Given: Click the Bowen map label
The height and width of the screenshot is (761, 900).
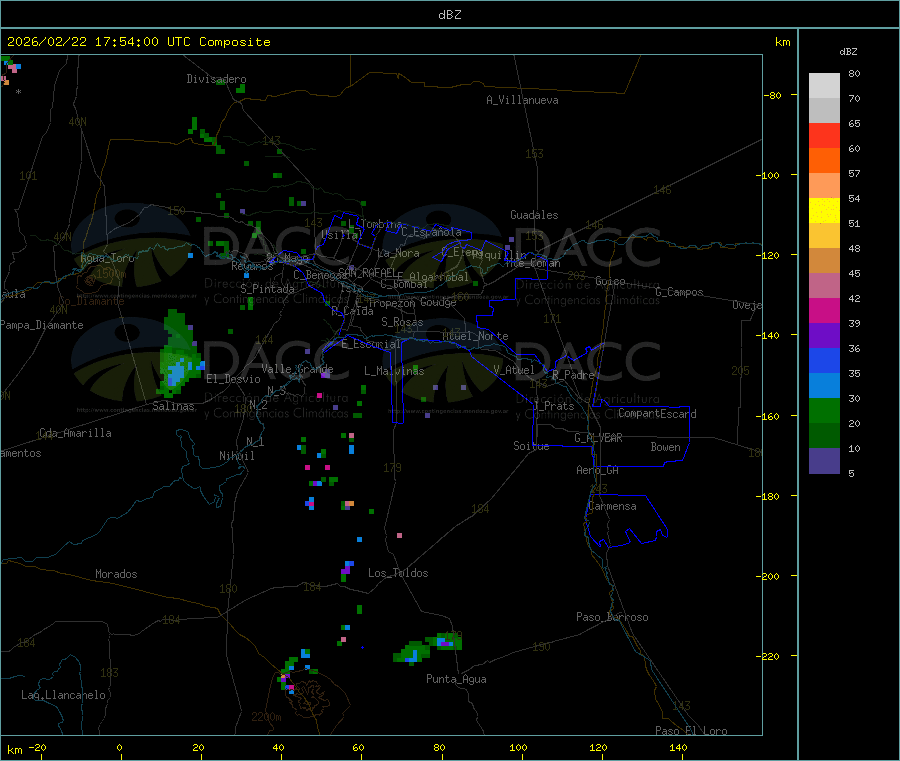Looking at the screenshot, I should (x=666, y=446).
